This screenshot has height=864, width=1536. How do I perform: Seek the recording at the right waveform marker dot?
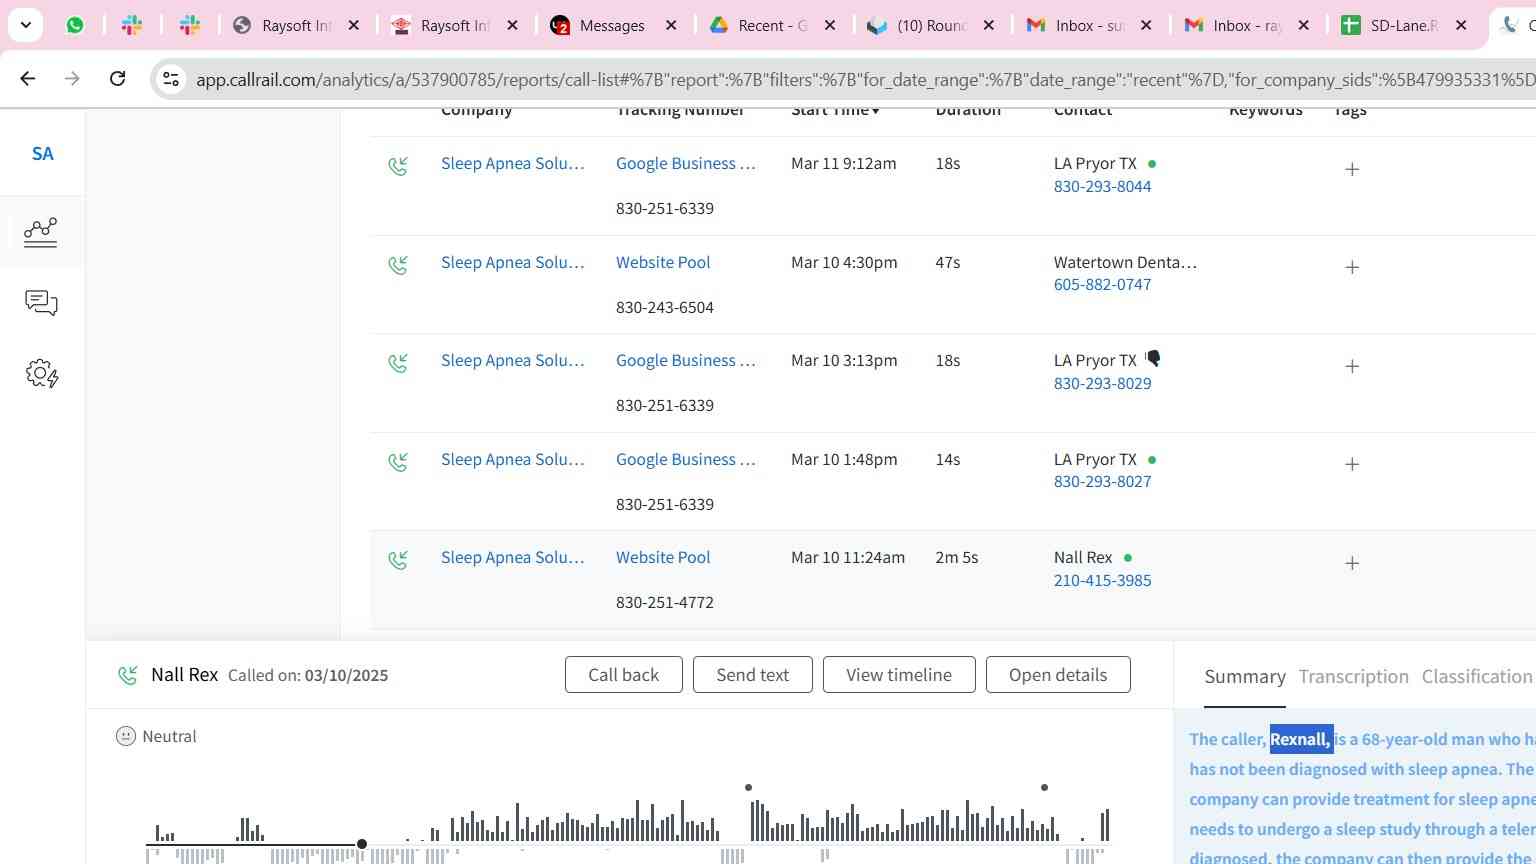coord(1044,788)
